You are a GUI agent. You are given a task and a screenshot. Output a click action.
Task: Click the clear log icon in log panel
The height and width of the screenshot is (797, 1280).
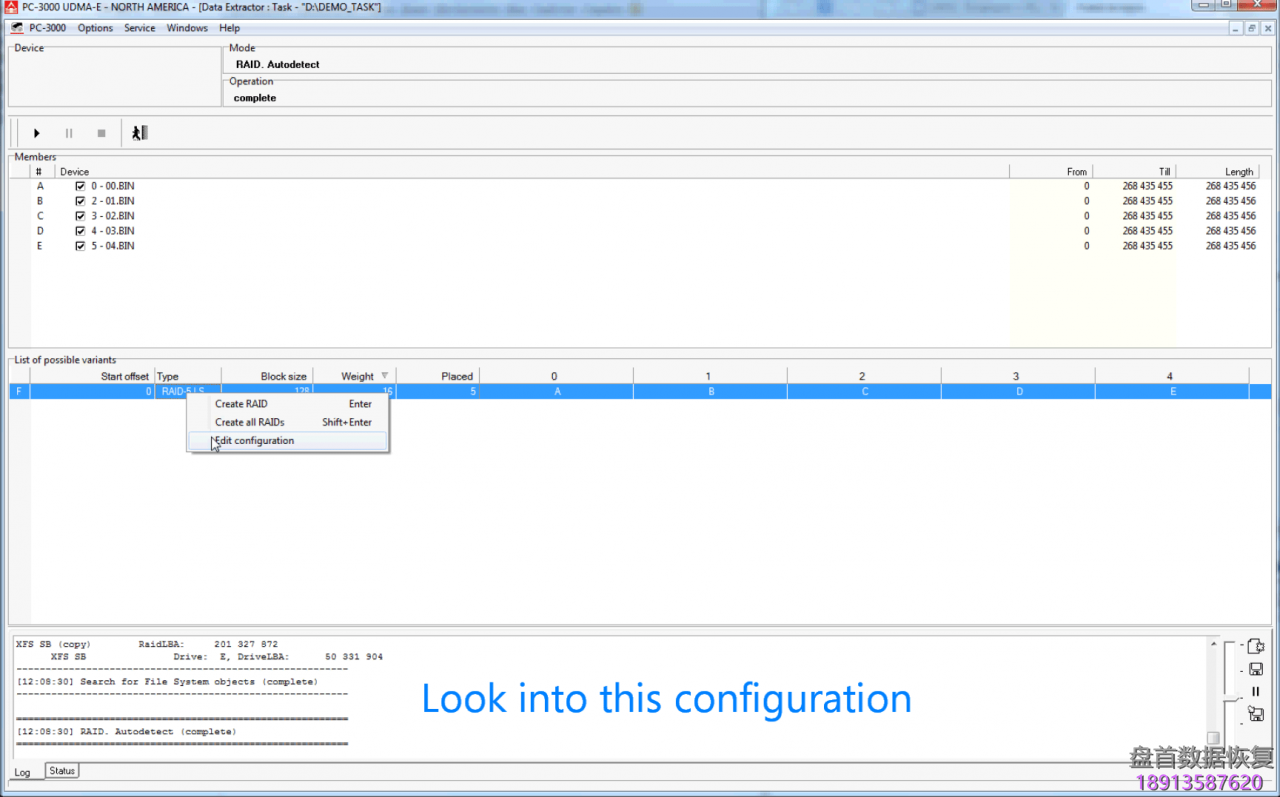[1255, 647]
